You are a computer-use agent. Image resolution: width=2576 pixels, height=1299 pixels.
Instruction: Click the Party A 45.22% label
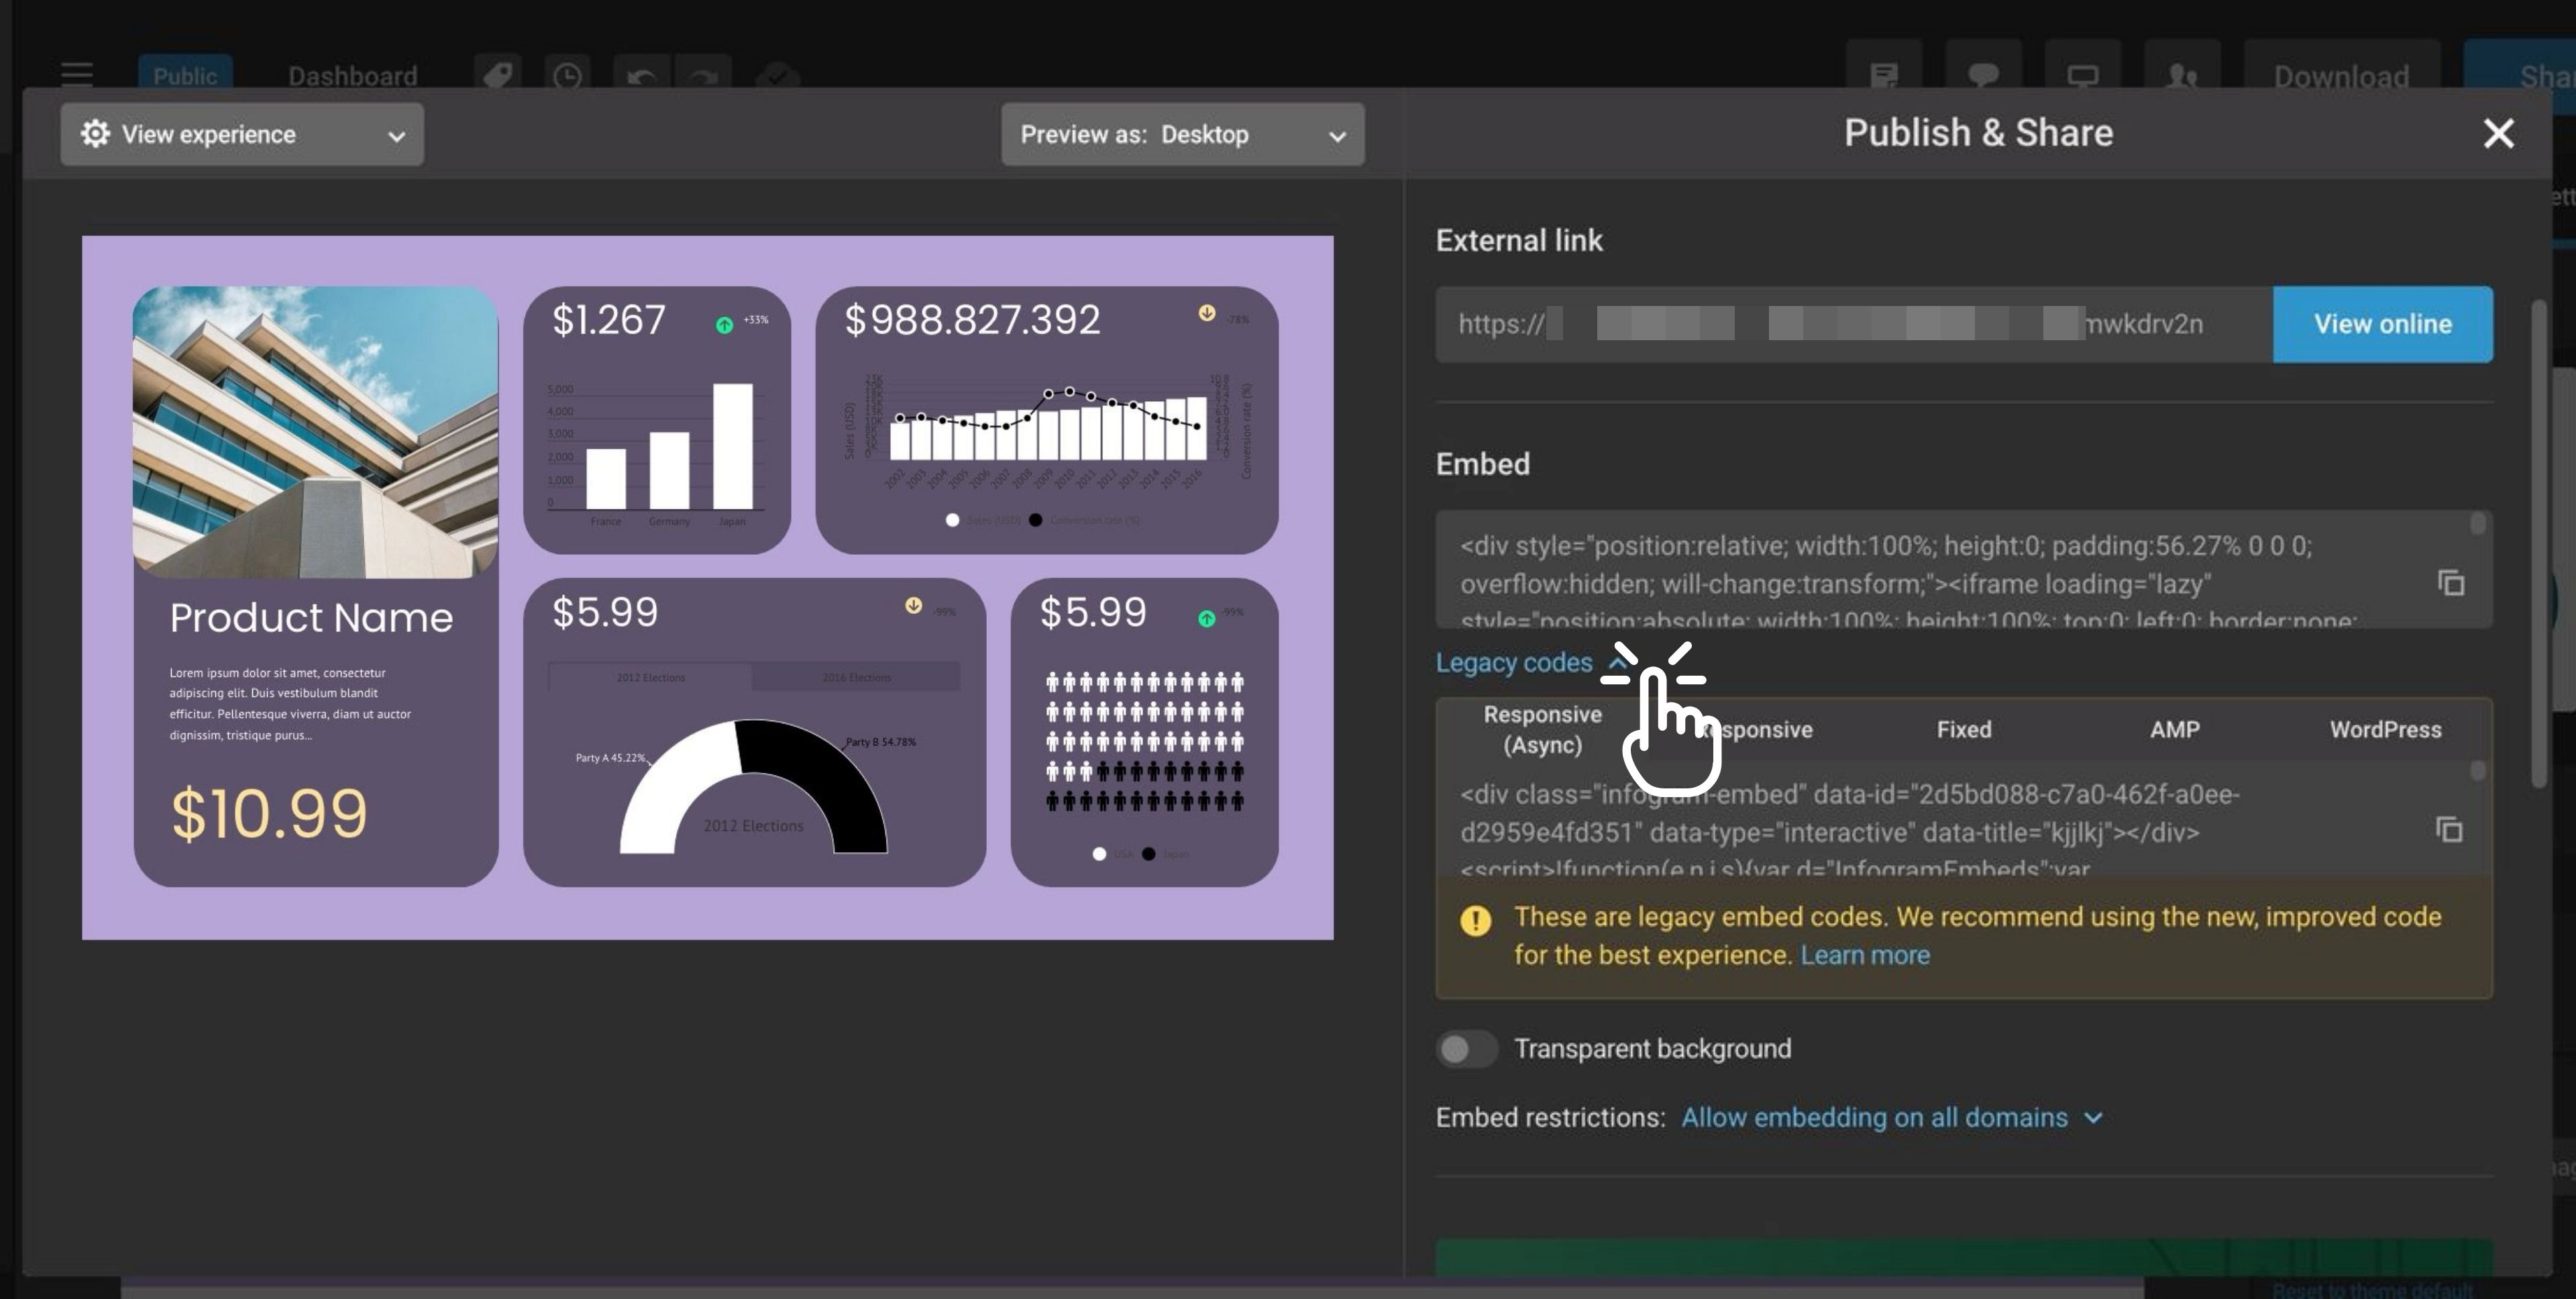point(610,757)
